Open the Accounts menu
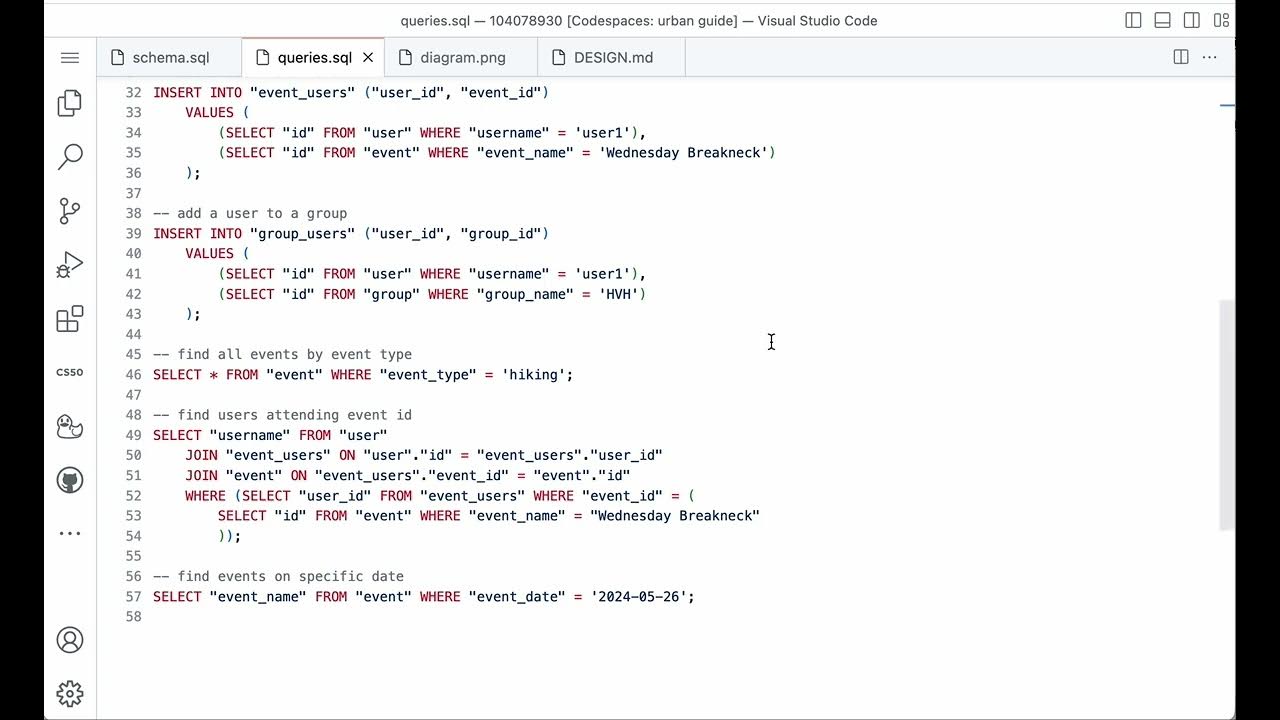The width and height of the screenshot is (1280, 720). 70,640
